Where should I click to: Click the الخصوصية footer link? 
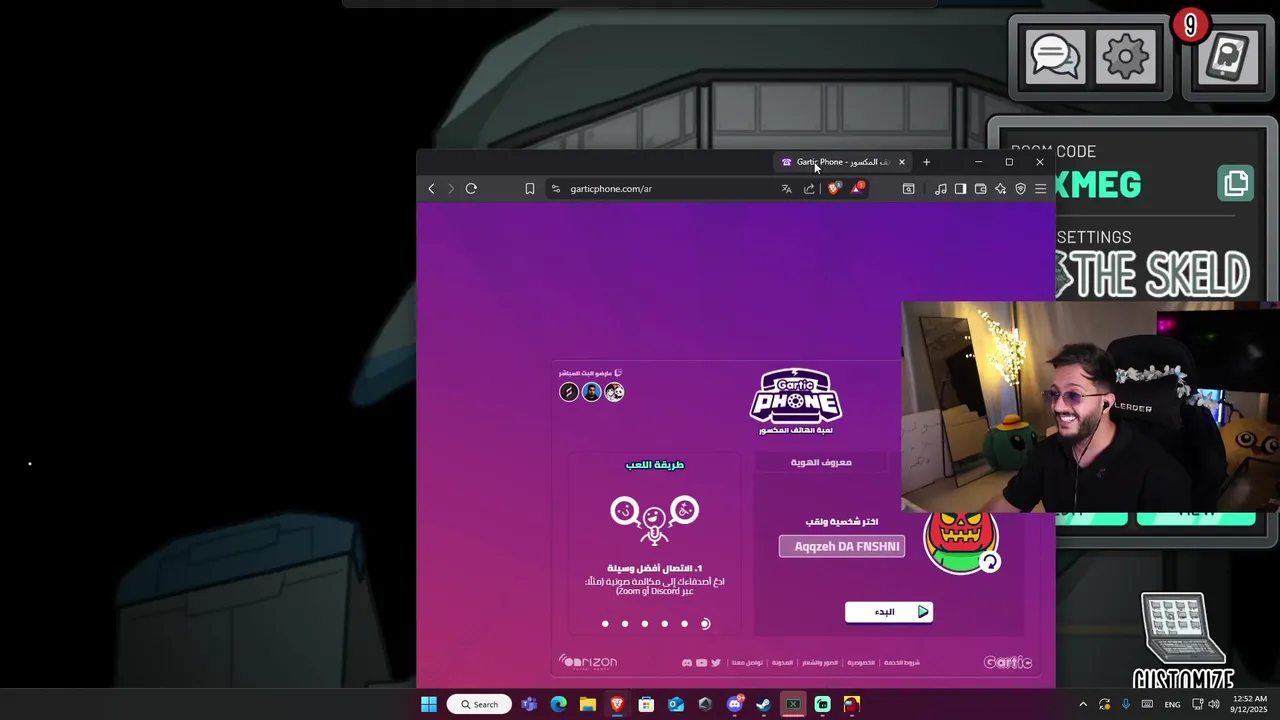pos(861,663)
